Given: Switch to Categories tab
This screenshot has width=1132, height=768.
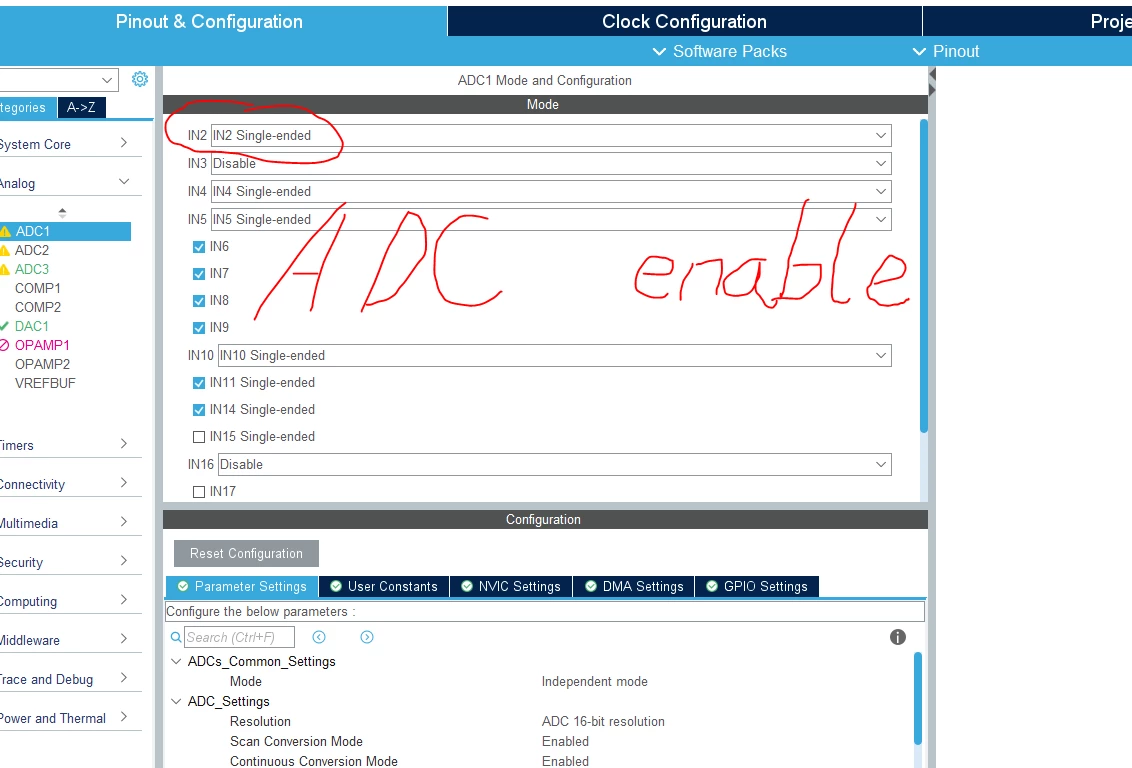Looking at the screenshot, I should pos(27,108).
